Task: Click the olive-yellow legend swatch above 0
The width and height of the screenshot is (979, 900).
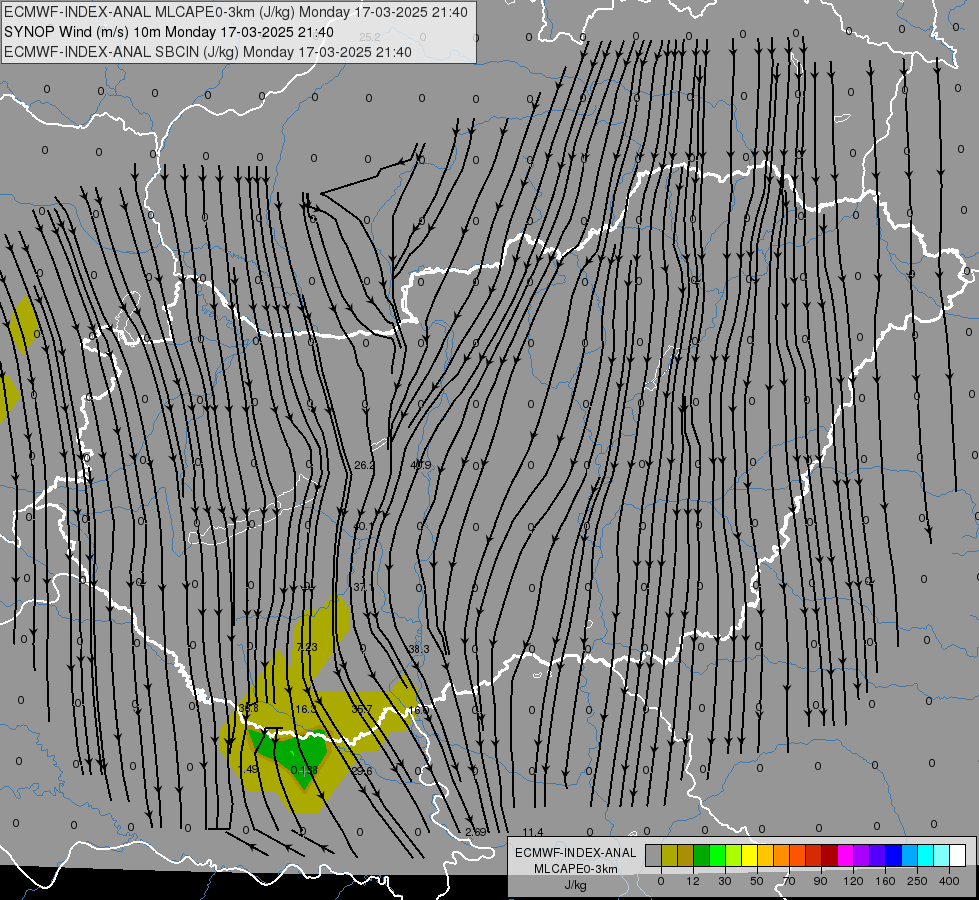Action: click(x=669, y=855)
